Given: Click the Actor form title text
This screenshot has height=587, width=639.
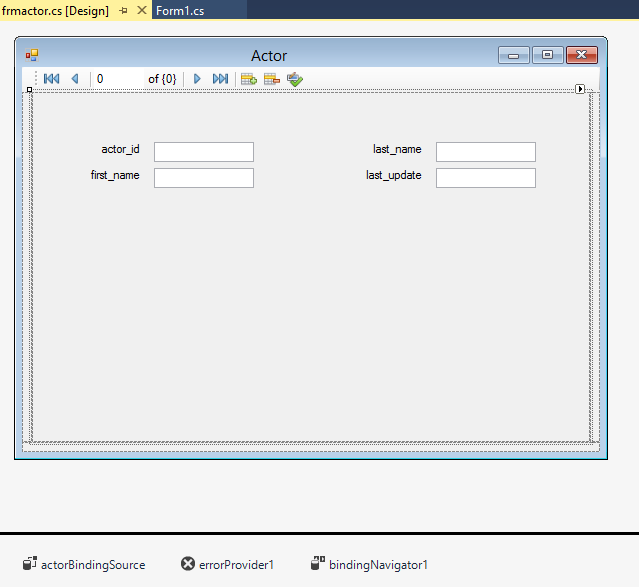Looking at the screenshot, I should (269, 56).
